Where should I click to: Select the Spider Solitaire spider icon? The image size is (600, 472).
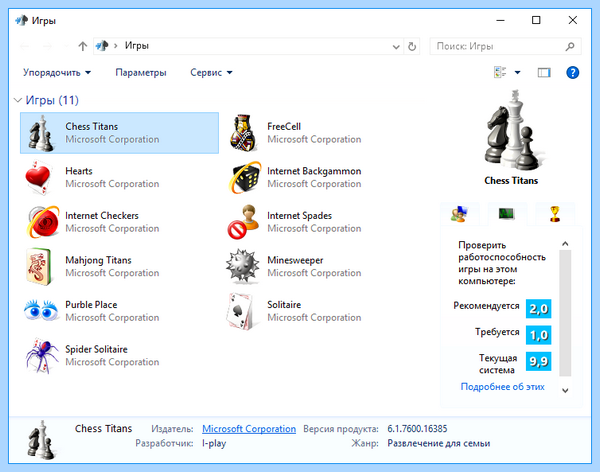pyautogui.click(x=42, y=356)
